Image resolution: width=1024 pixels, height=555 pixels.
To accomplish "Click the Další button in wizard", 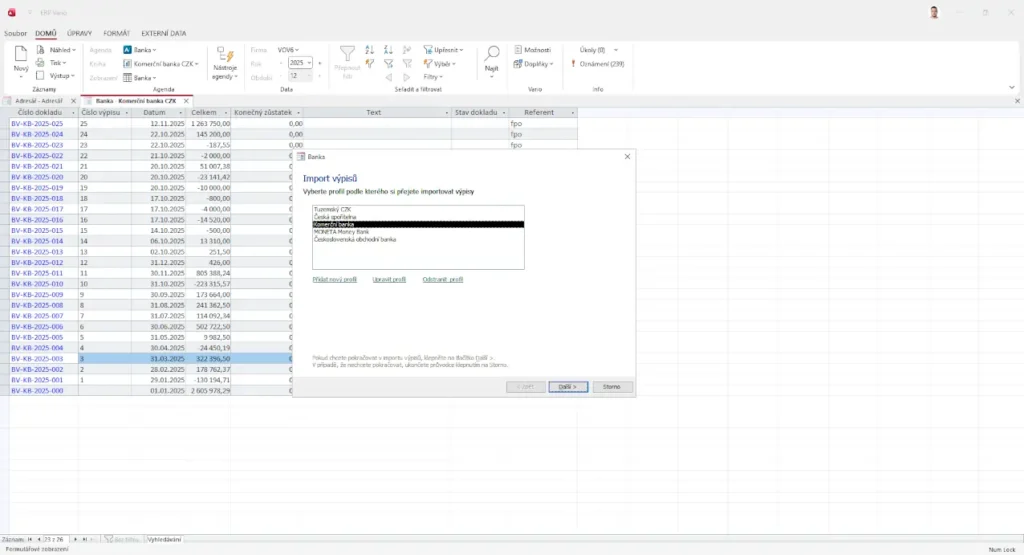I will 568,386.
